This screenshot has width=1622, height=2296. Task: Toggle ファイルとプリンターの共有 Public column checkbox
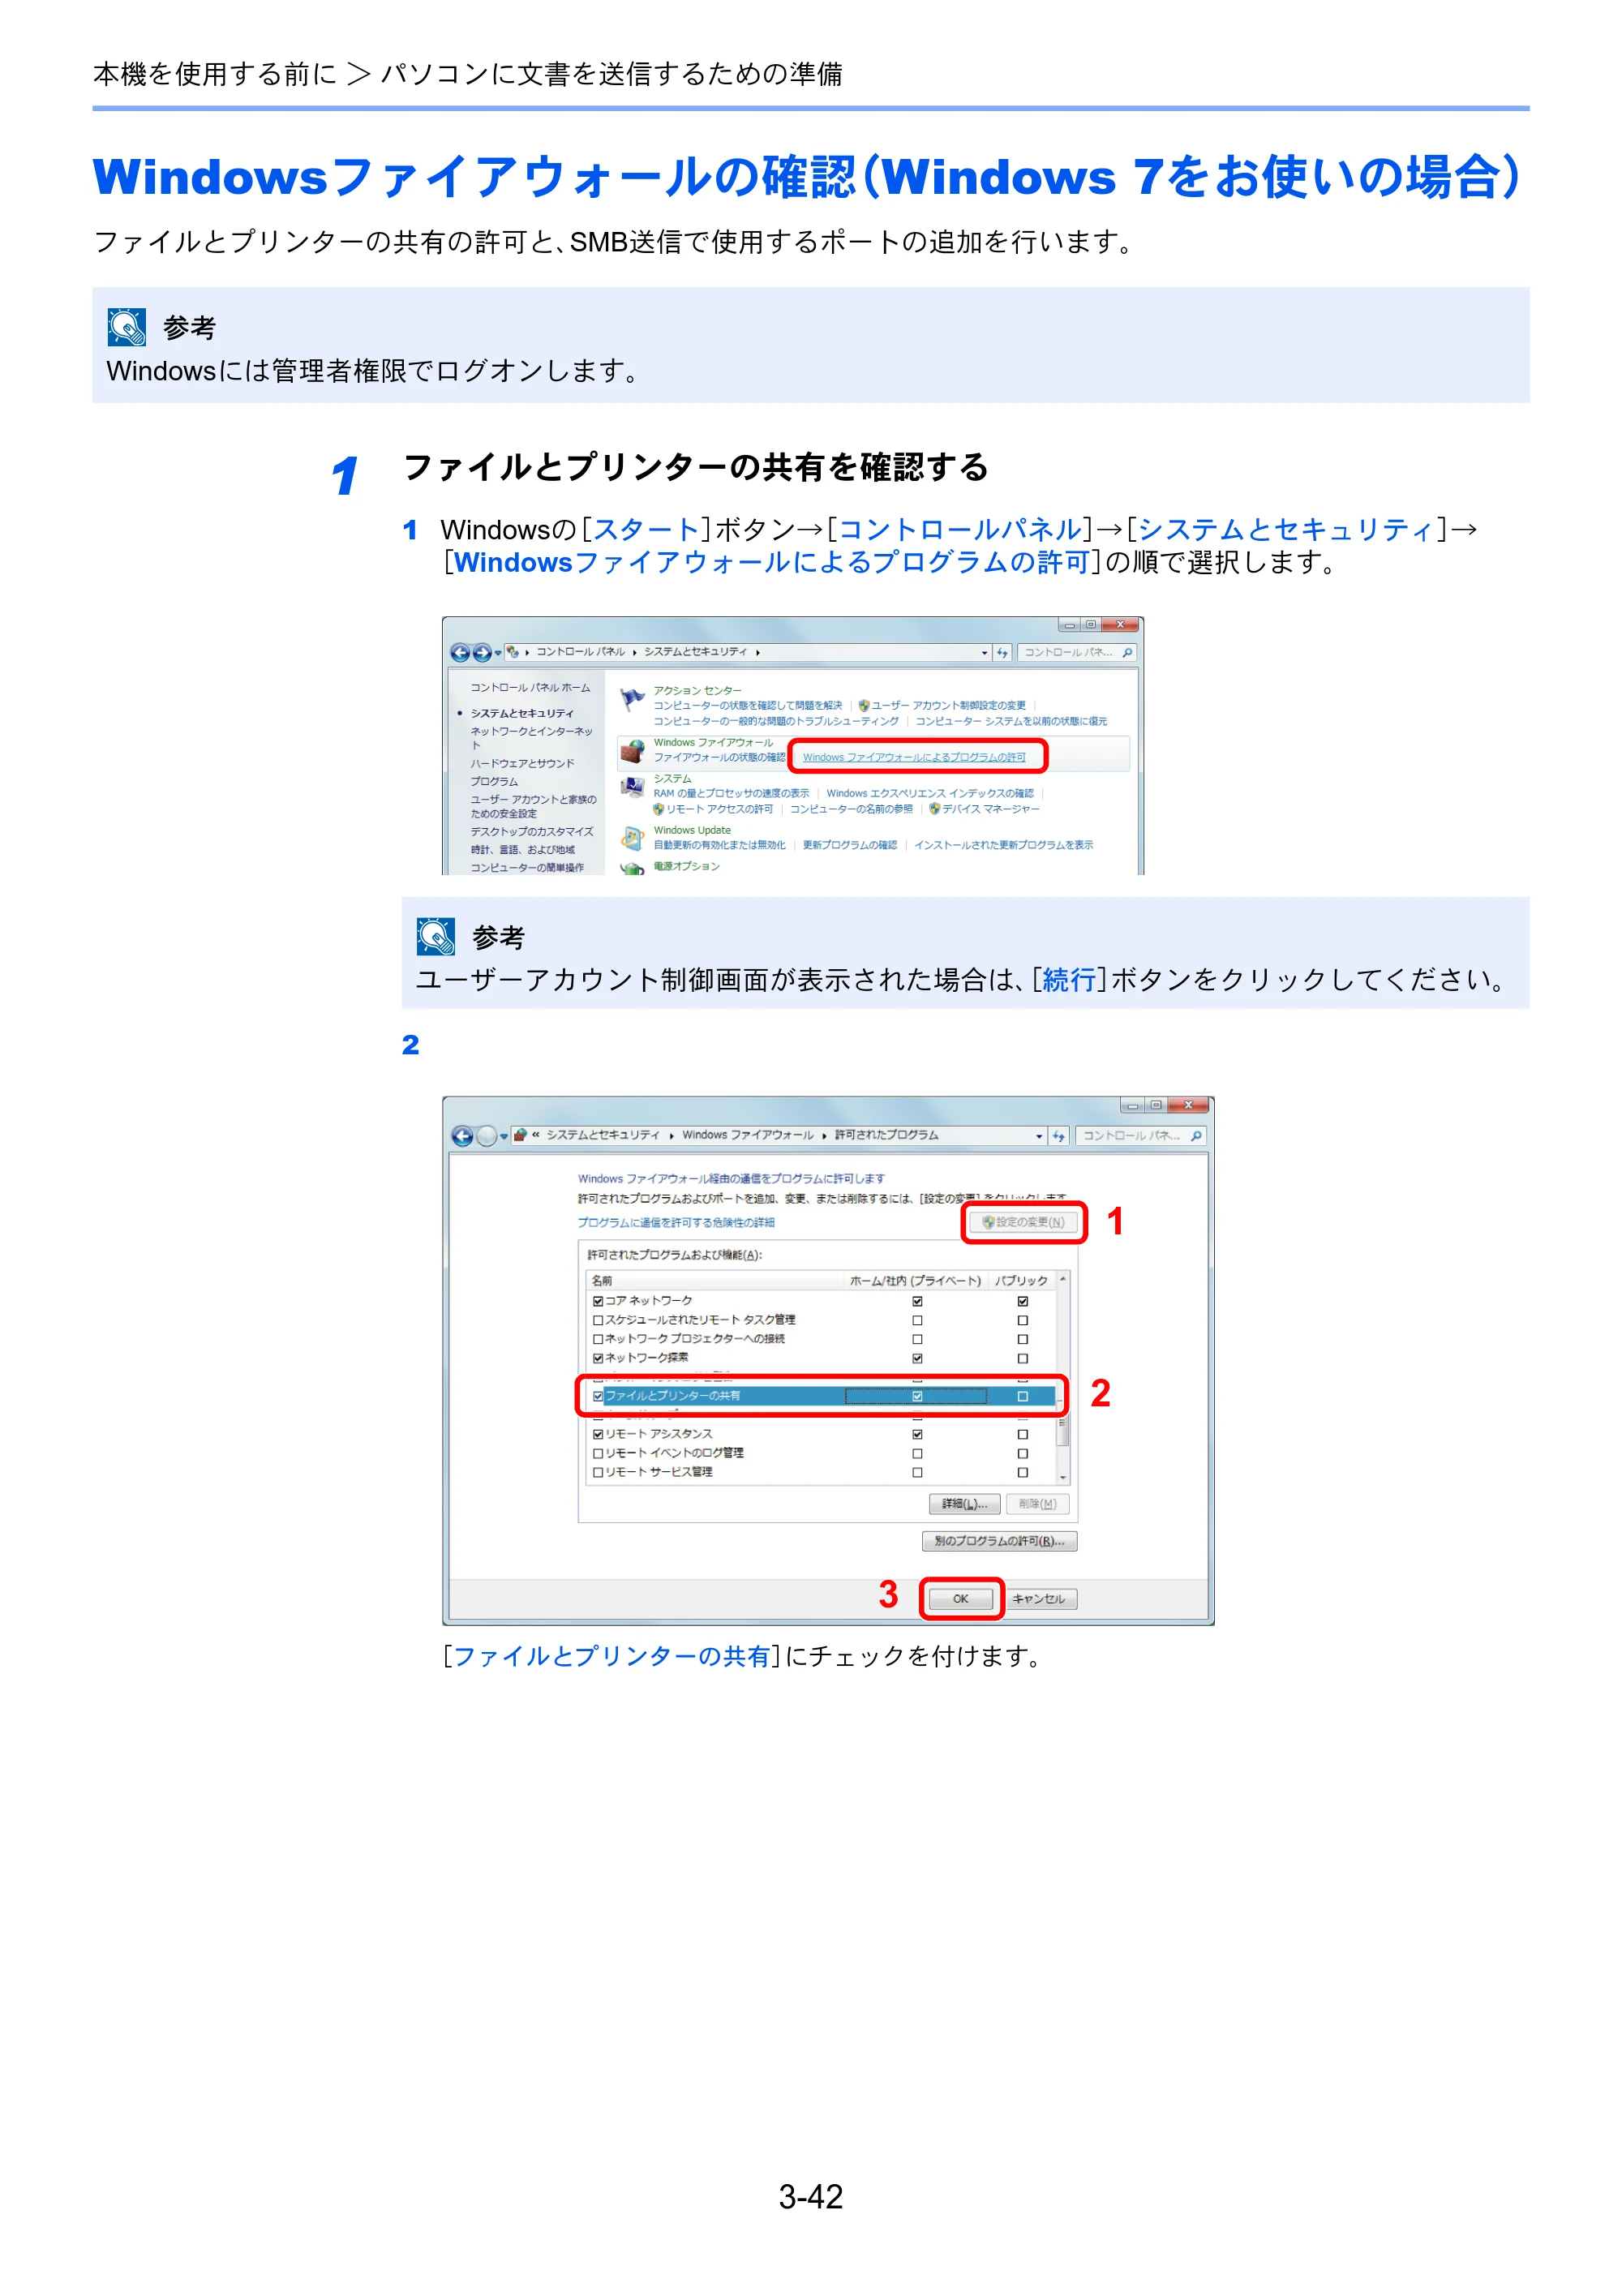click(x=1022, y=1396)
